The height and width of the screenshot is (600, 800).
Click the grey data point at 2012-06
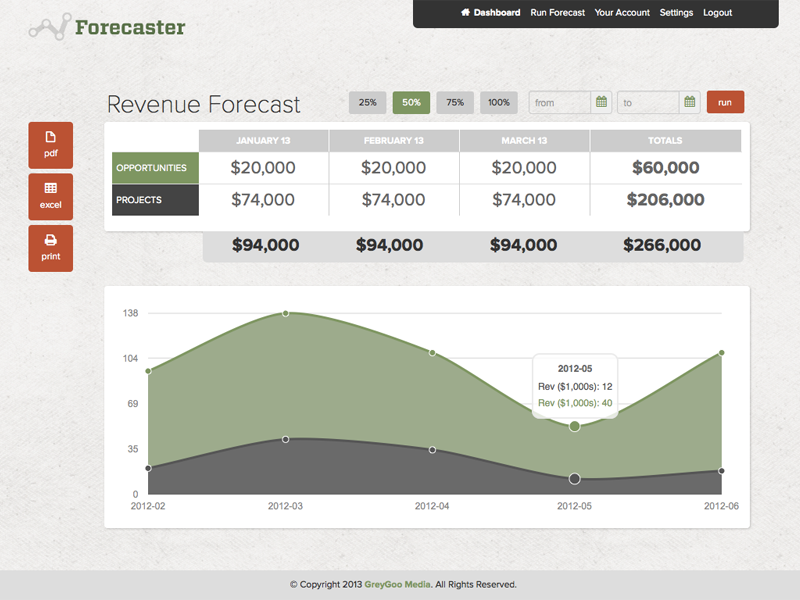point(721,471)
